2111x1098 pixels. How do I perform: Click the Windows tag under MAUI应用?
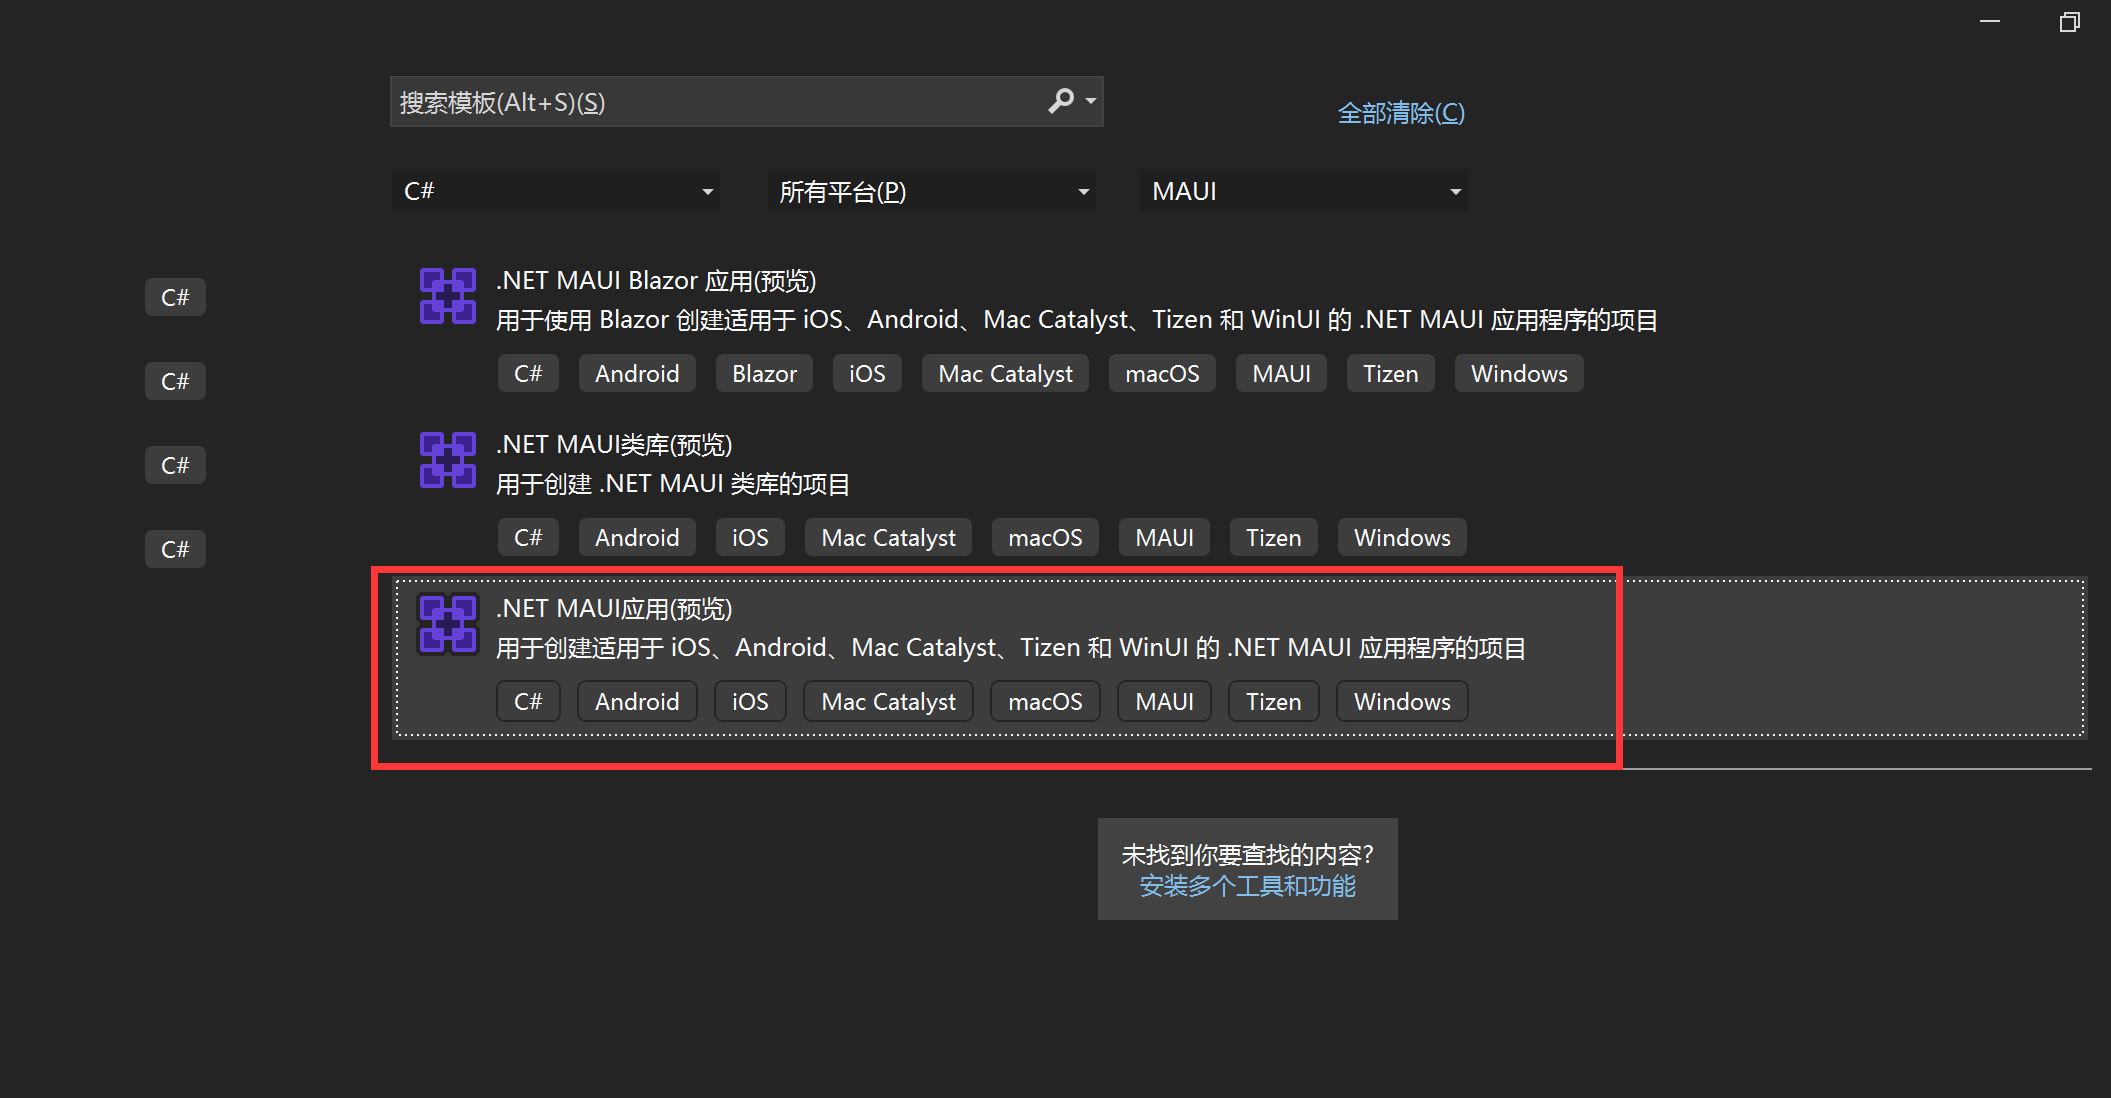click(x=1402, y=702)
